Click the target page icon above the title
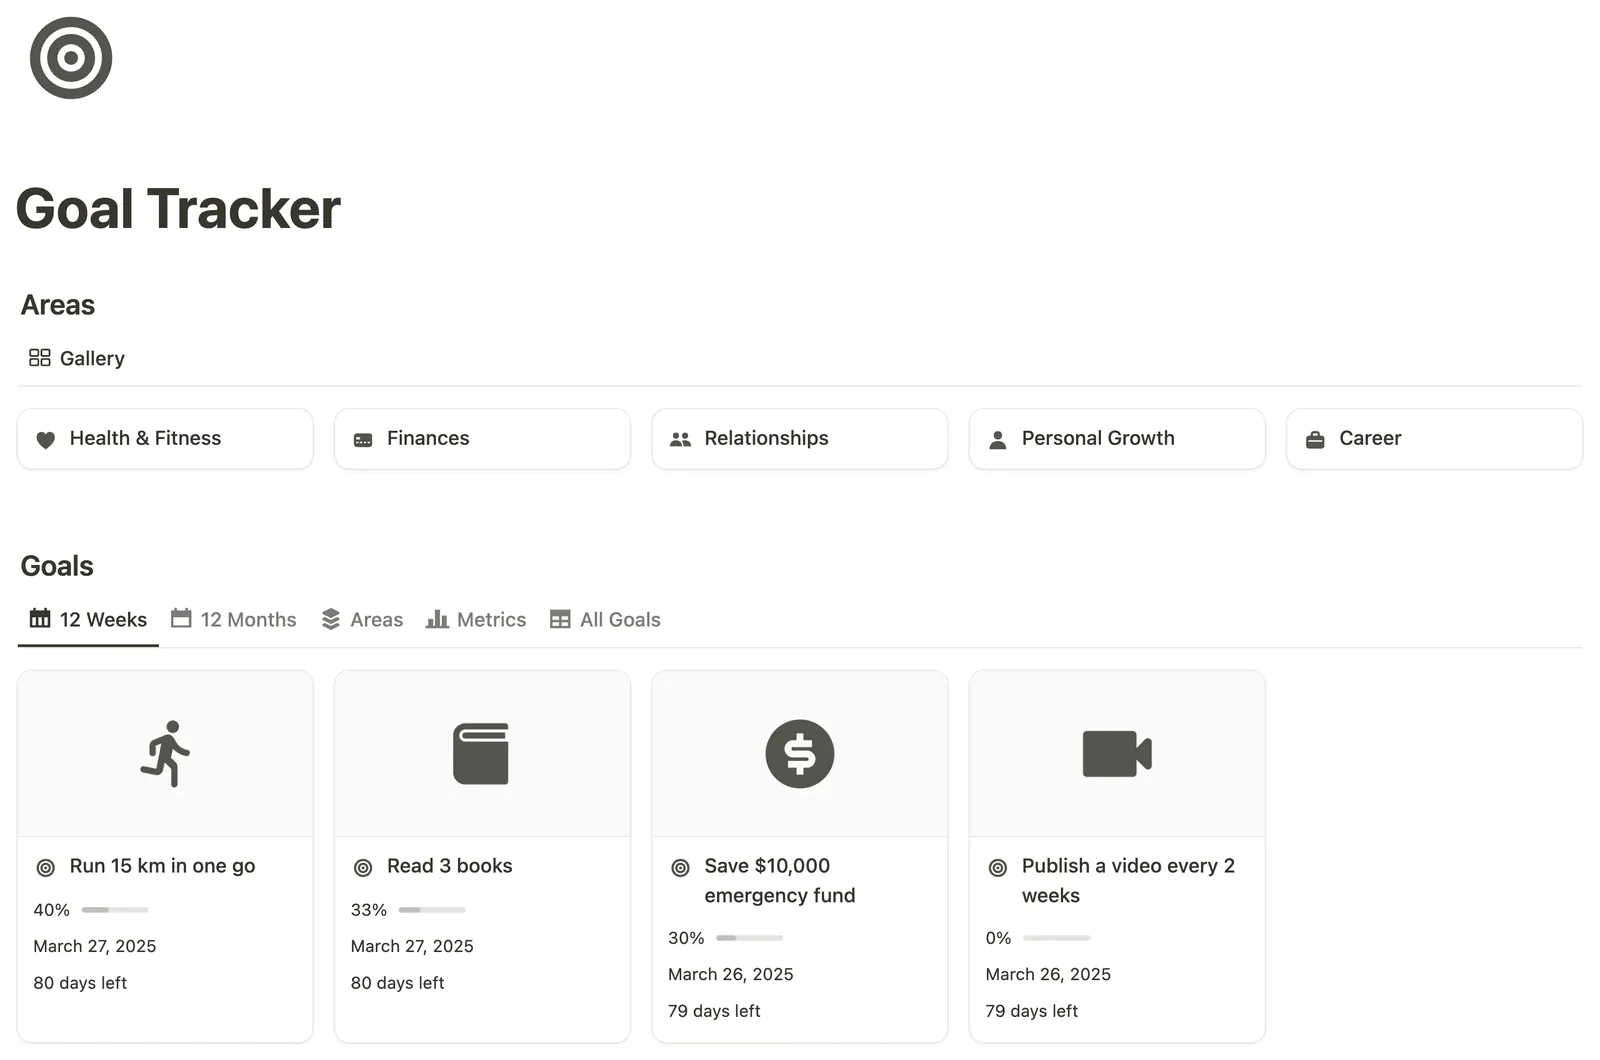The image size is (1600, 1060). [x=71, y=58]
